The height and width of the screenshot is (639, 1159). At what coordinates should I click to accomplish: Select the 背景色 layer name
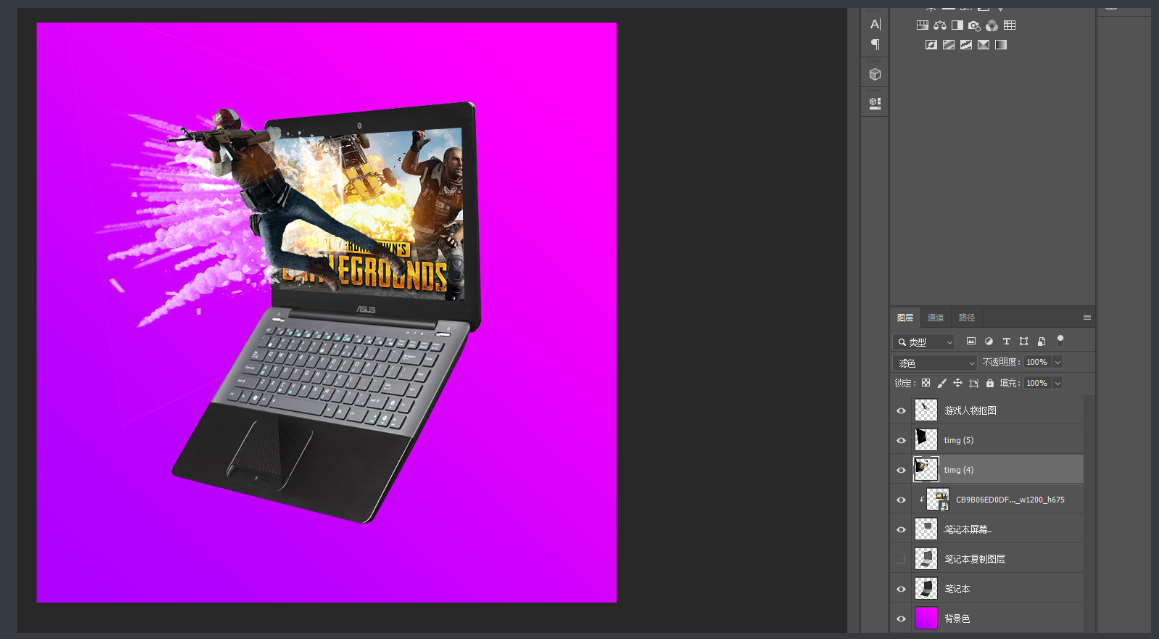point(957,618)
